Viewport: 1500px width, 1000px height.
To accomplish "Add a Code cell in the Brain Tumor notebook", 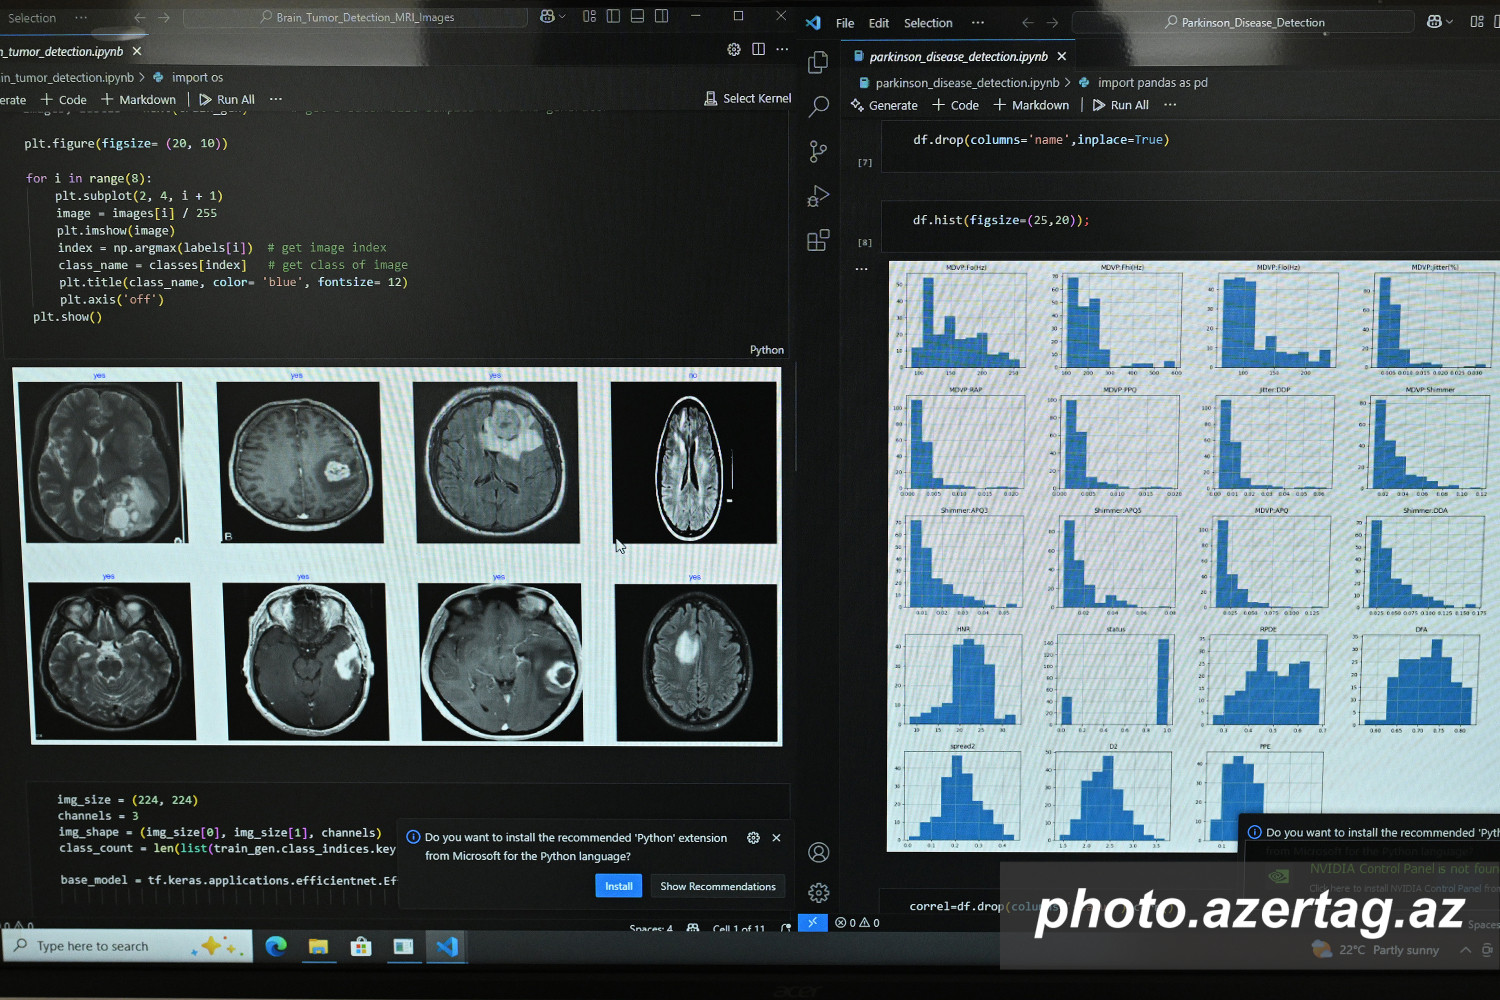I will pyautogui.click(x=63, y=99).
